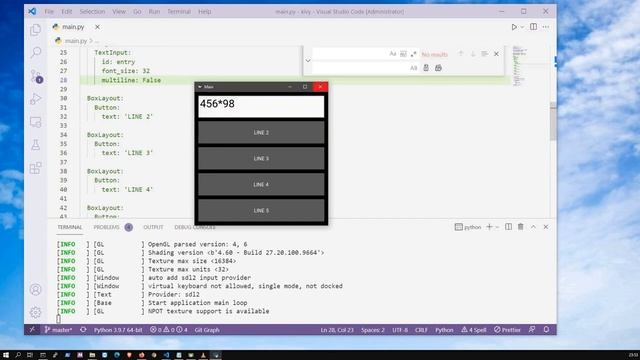Close the find widget

[x=496, y=54]
